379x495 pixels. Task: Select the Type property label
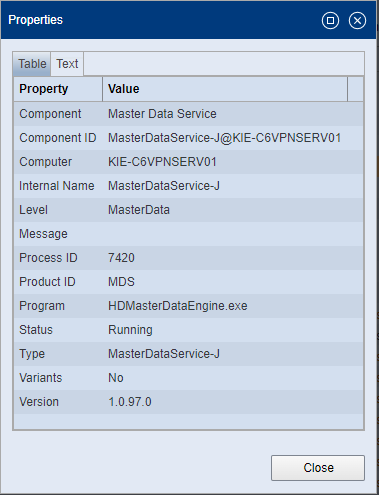click(32, 354)
